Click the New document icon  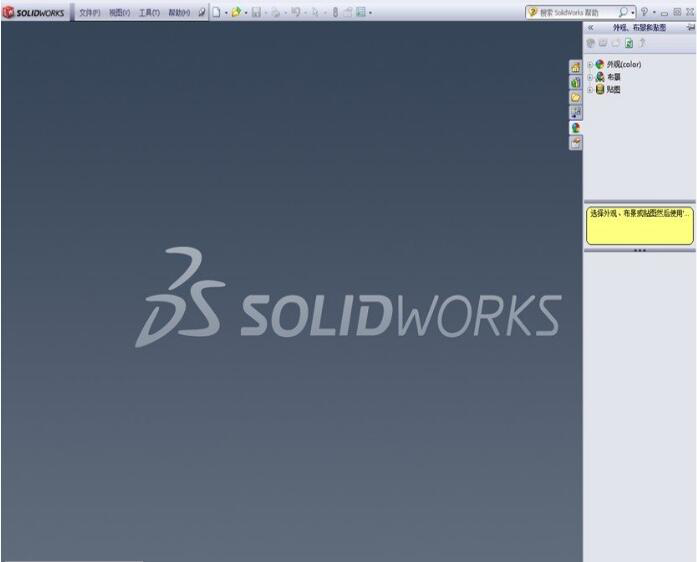click(x=215, y=13)
